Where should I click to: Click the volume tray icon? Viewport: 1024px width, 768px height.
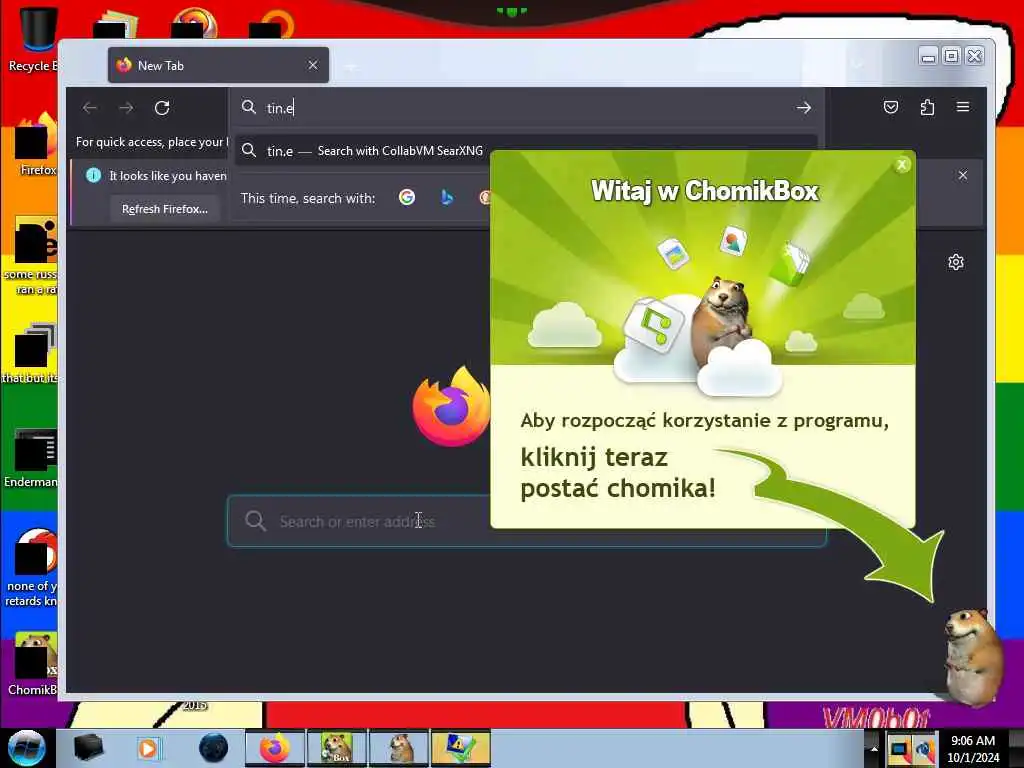(925, 749)
